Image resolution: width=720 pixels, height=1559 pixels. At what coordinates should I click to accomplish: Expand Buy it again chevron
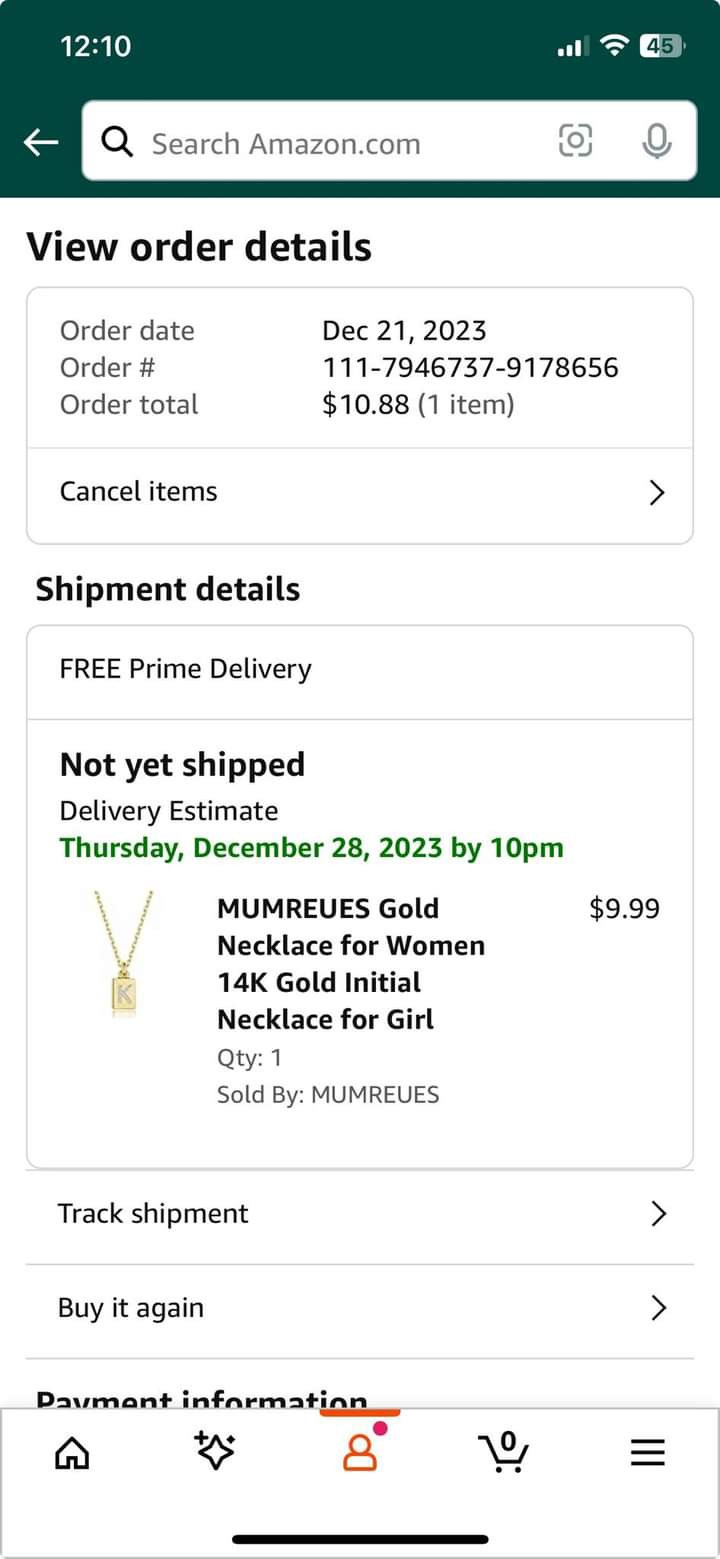click(658, 1308)
